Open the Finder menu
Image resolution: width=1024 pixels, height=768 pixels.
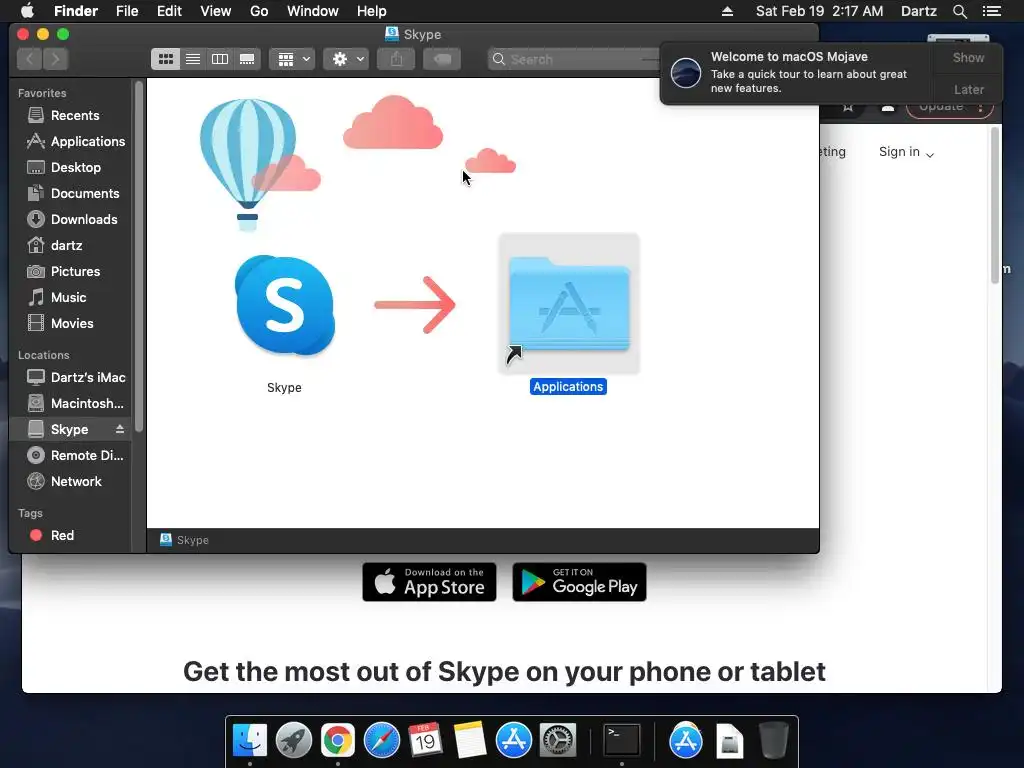click(76, 11)
